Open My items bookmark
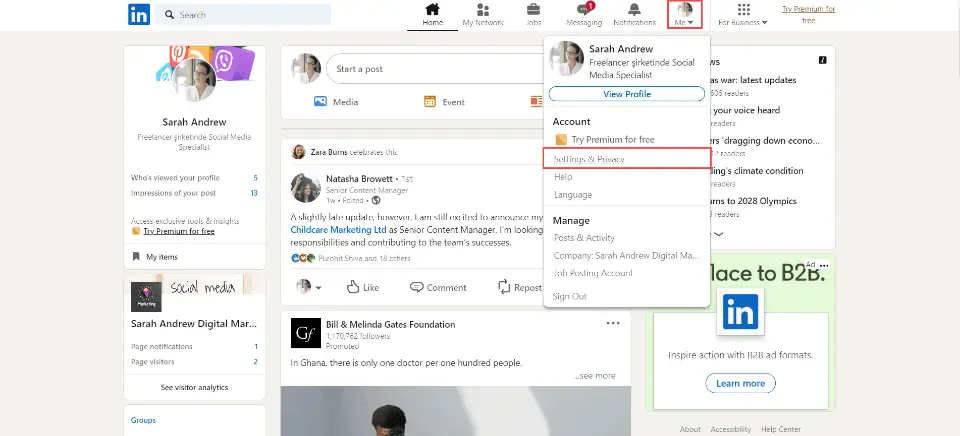Image resolution: width=960 pixels, height=436 pixels. click(156, 257)
